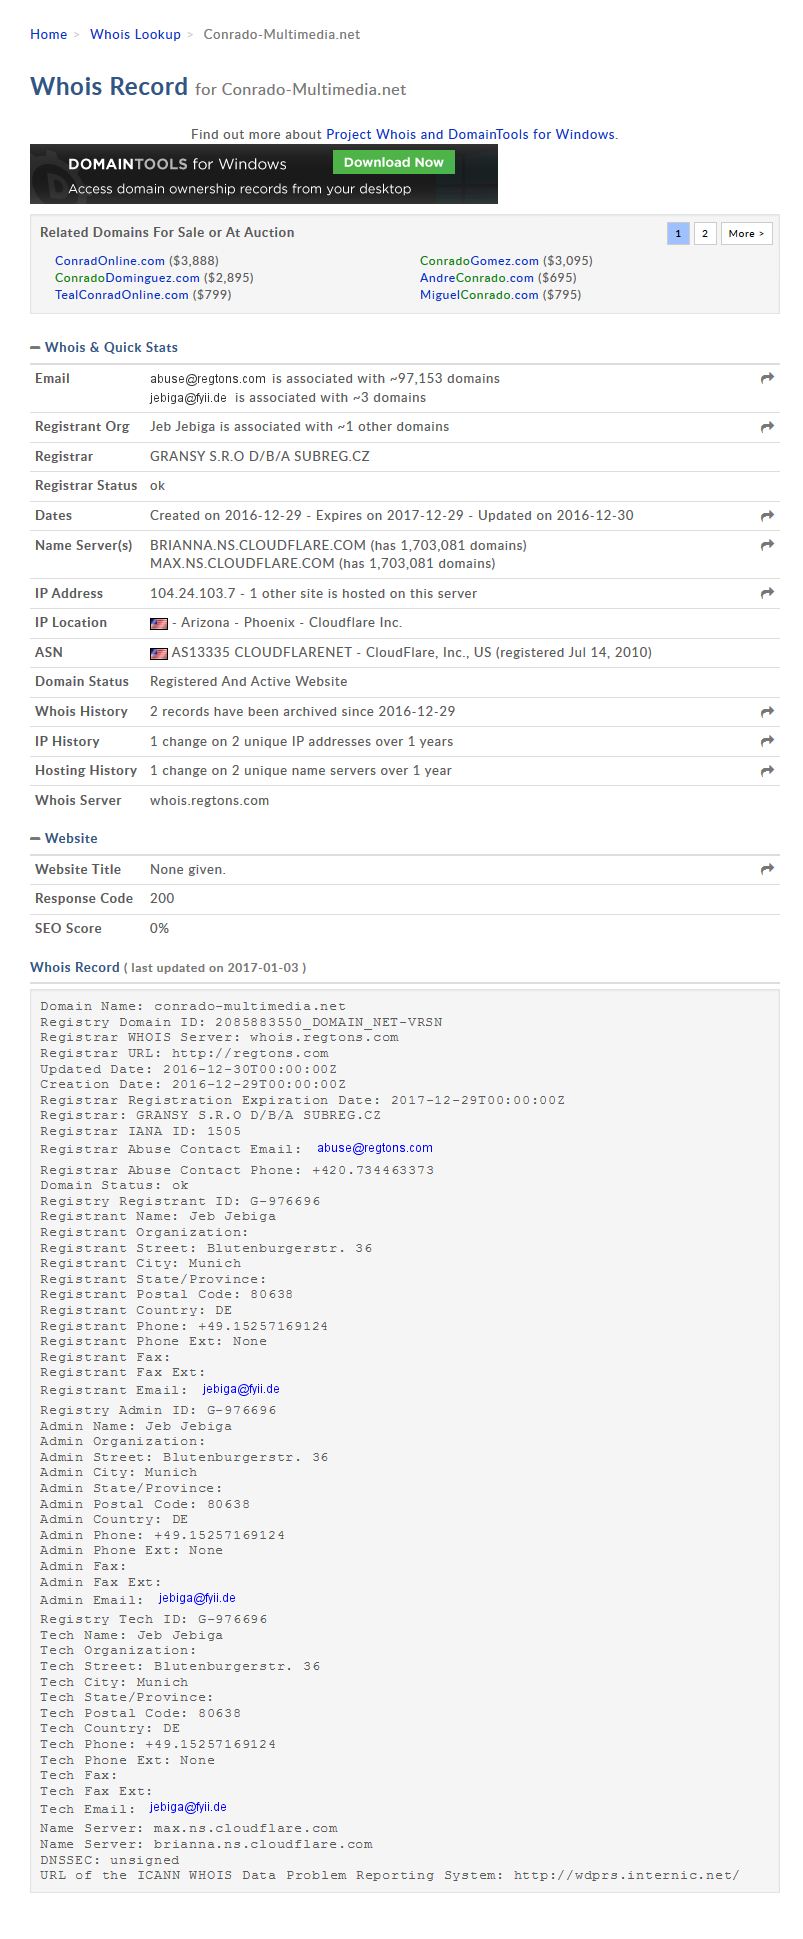Viewport: 803px width, 1939px height.
Task: Click the Registered And Active Website status
Action: [249, 682]
